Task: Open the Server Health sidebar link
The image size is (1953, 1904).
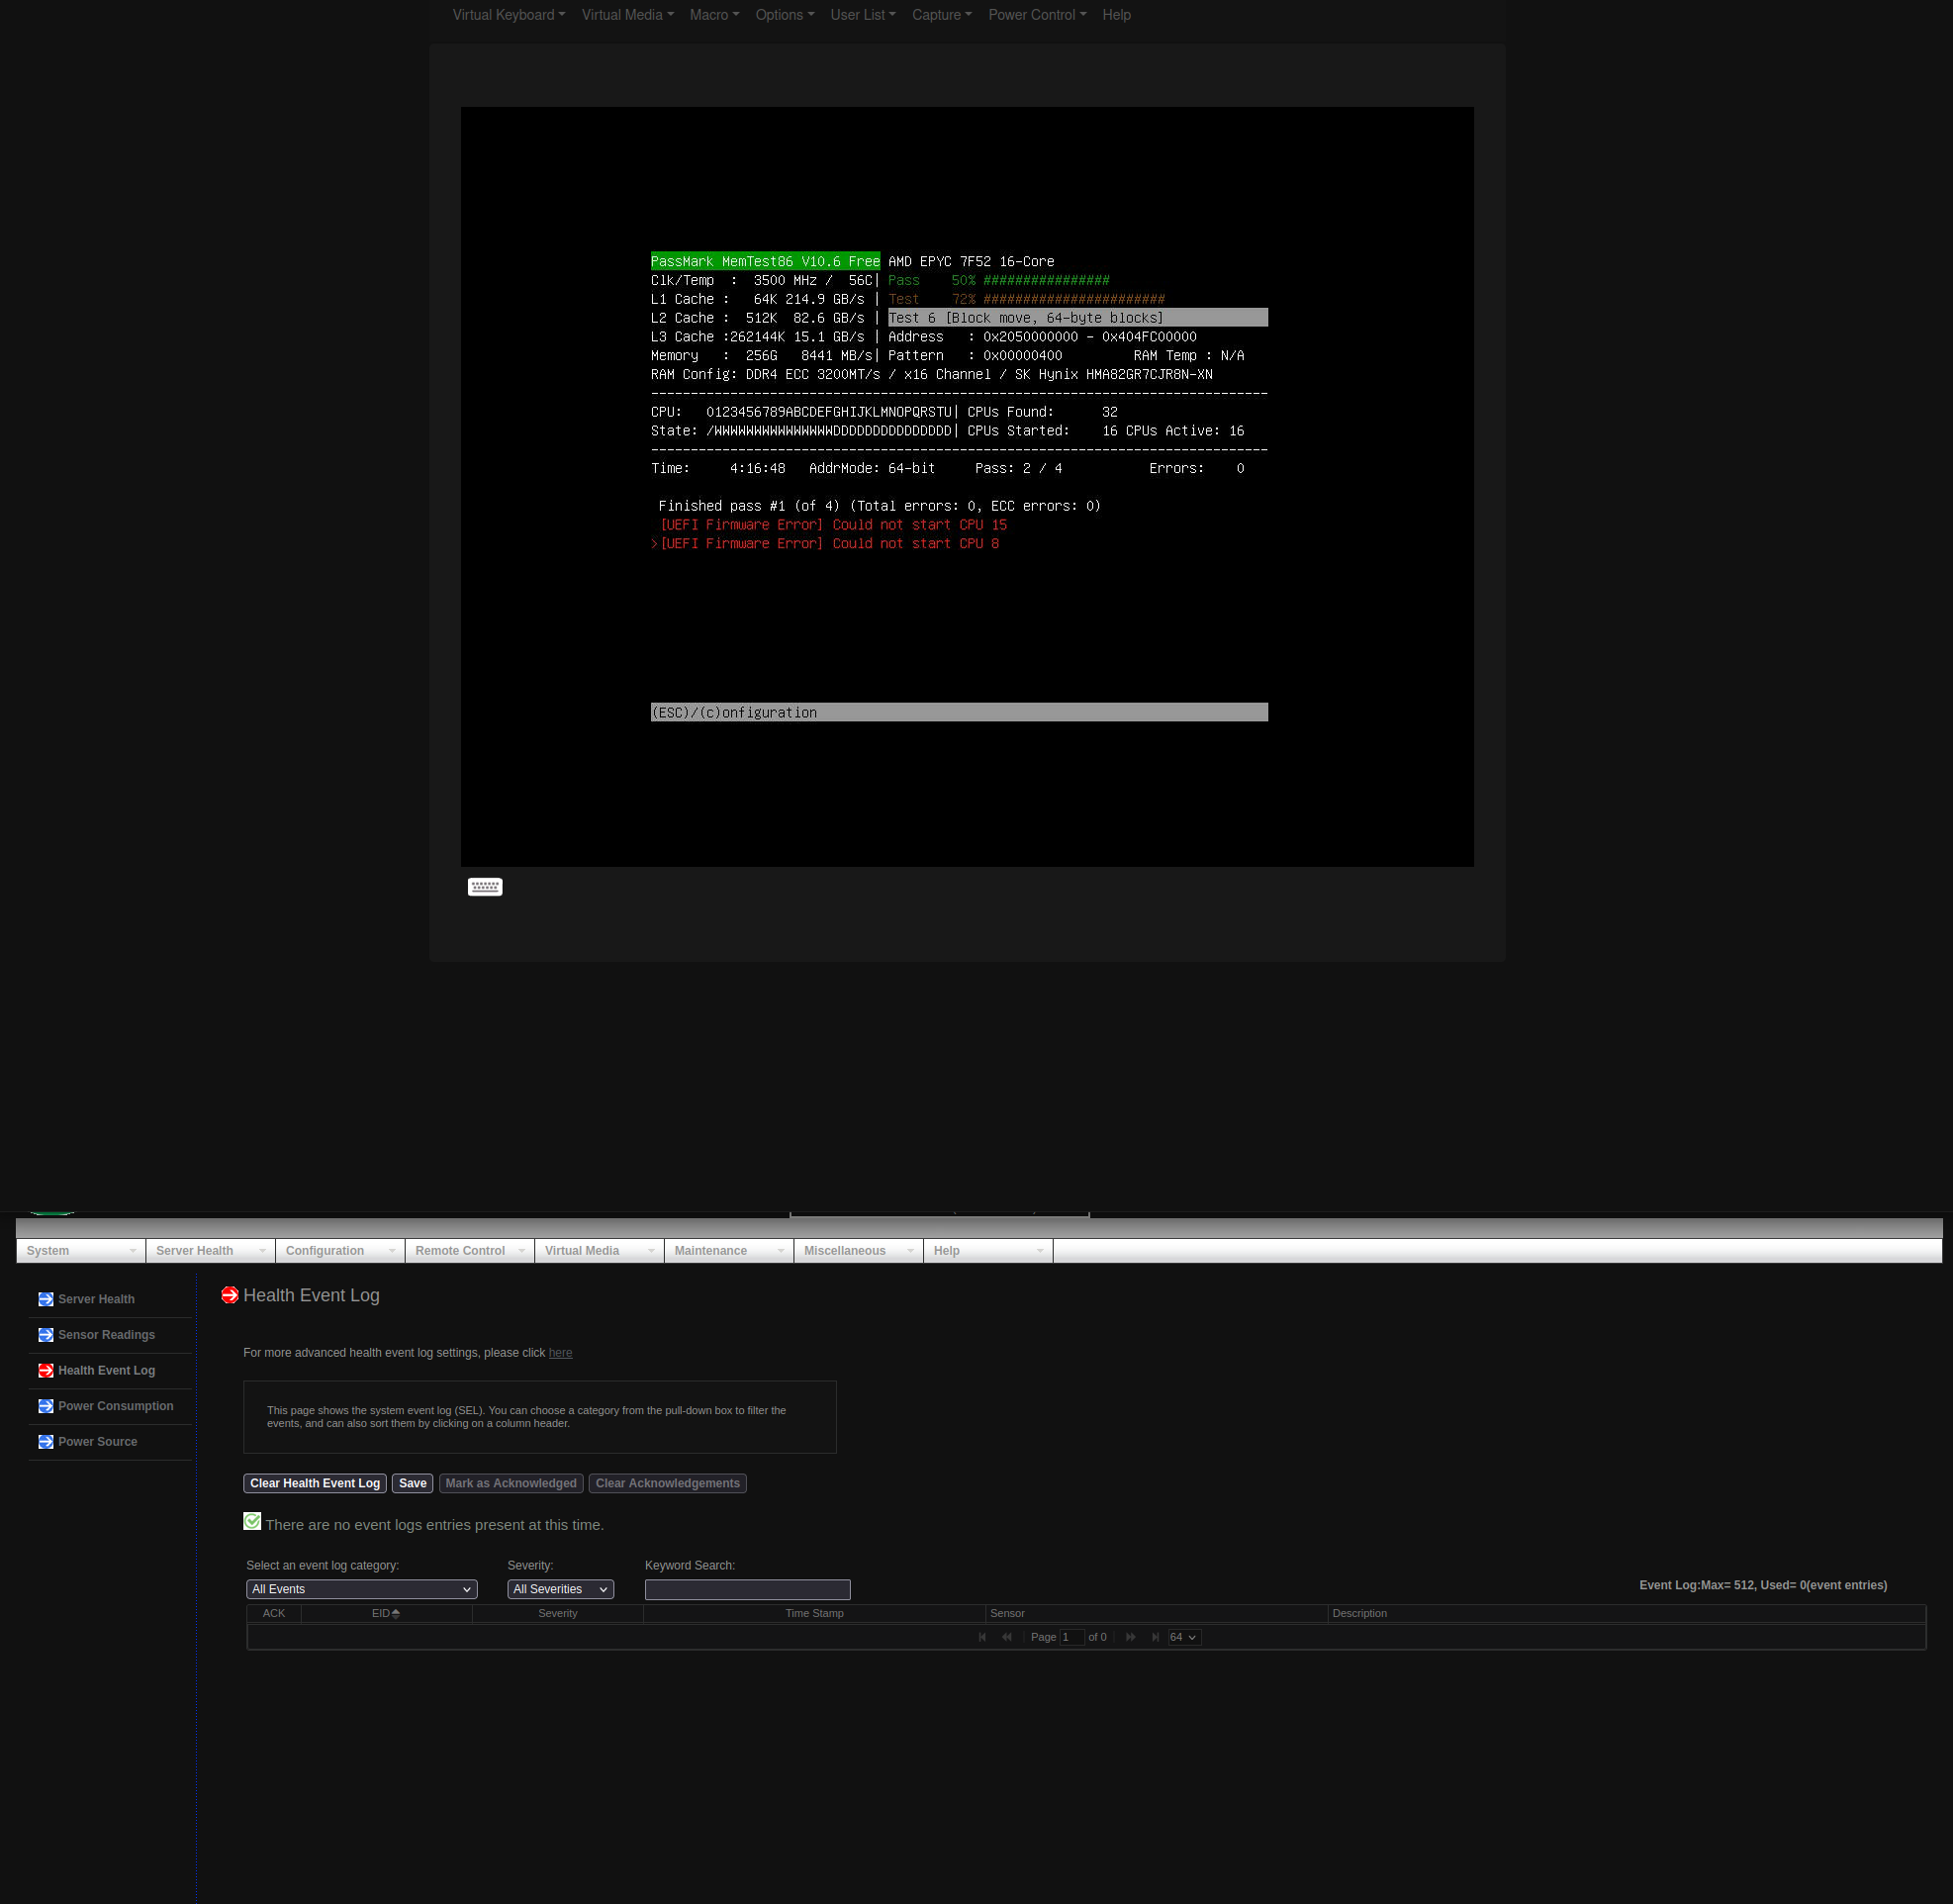Action: coord(96,1300)
